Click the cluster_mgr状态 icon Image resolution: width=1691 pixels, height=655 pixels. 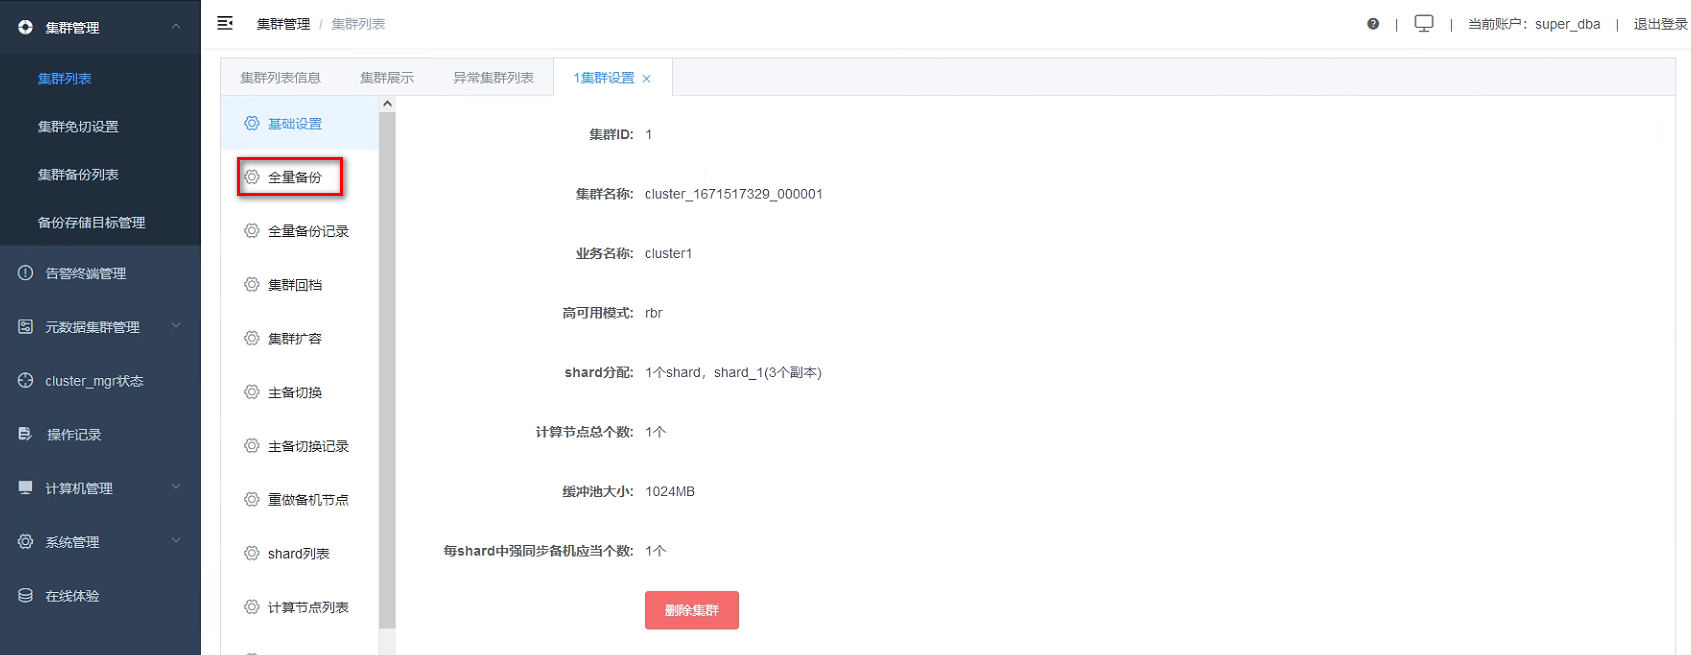click(25, 381)
